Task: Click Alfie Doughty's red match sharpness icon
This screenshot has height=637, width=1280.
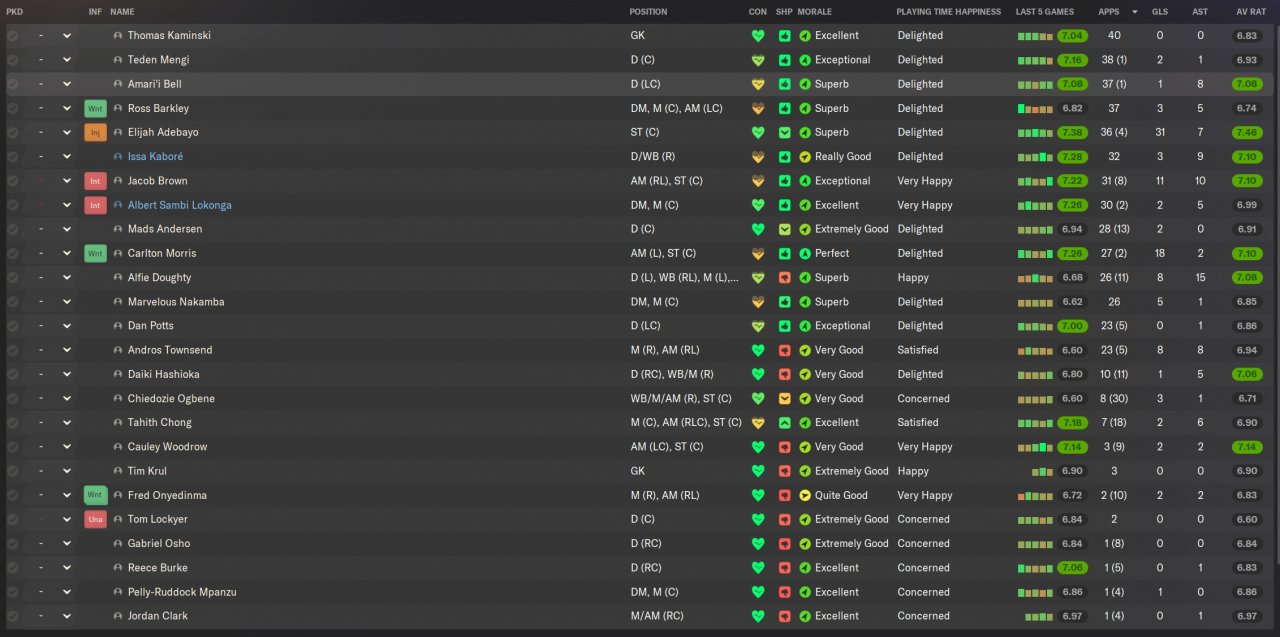Action: point(785,278)
